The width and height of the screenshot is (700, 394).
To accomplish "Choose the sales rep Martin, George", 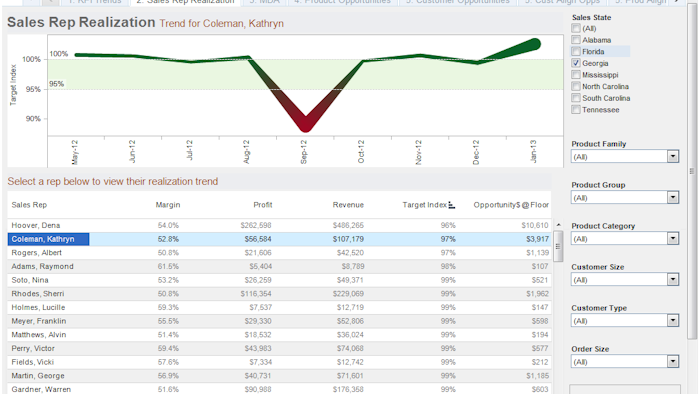I will (38, 376).
